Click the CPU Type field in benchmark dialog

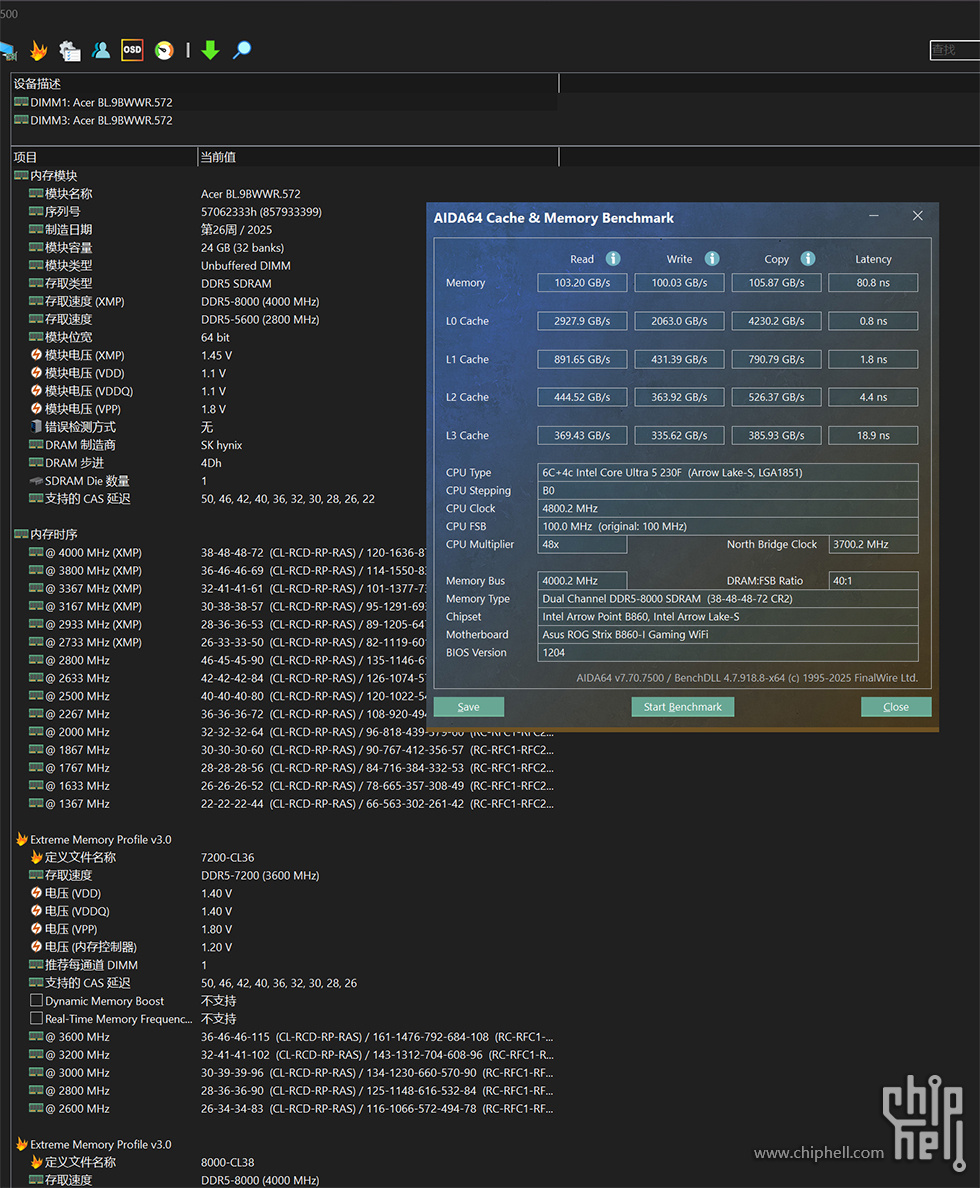click(728, 473)
